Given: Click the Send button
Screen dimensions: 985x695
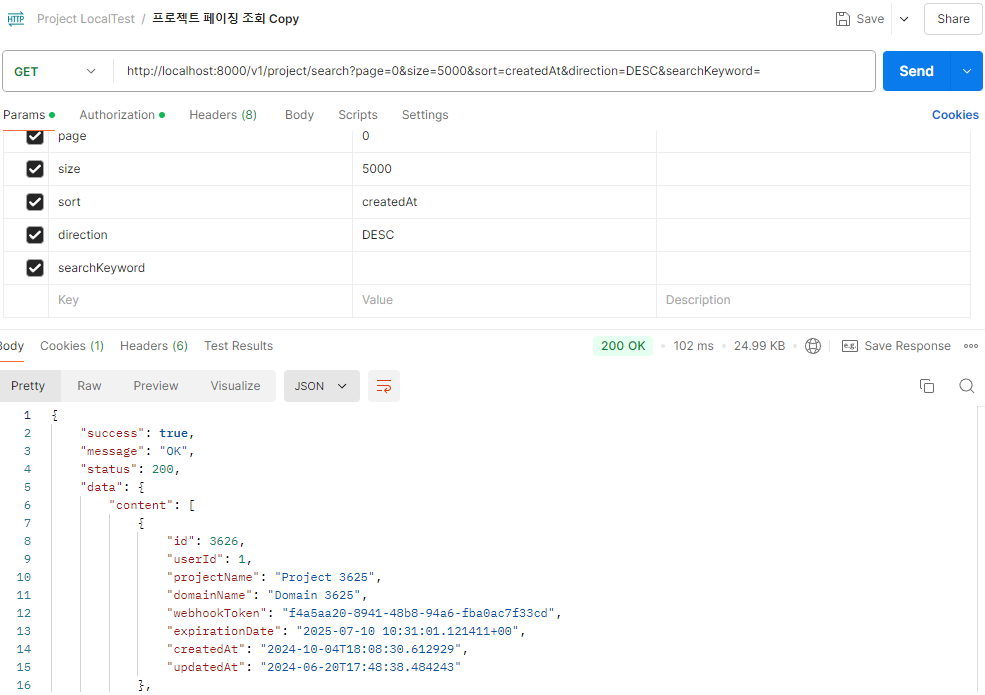Looking at the screenshot, I should 917,71.
